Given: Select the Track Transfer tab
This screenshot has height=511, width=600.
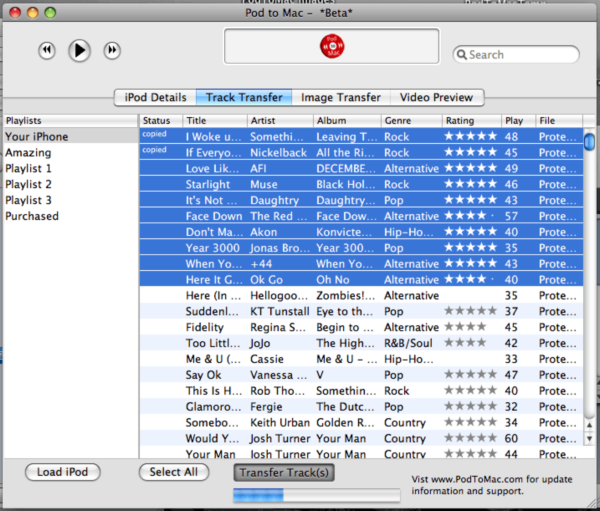Looking at the screenshot, I should coord(244,97).
